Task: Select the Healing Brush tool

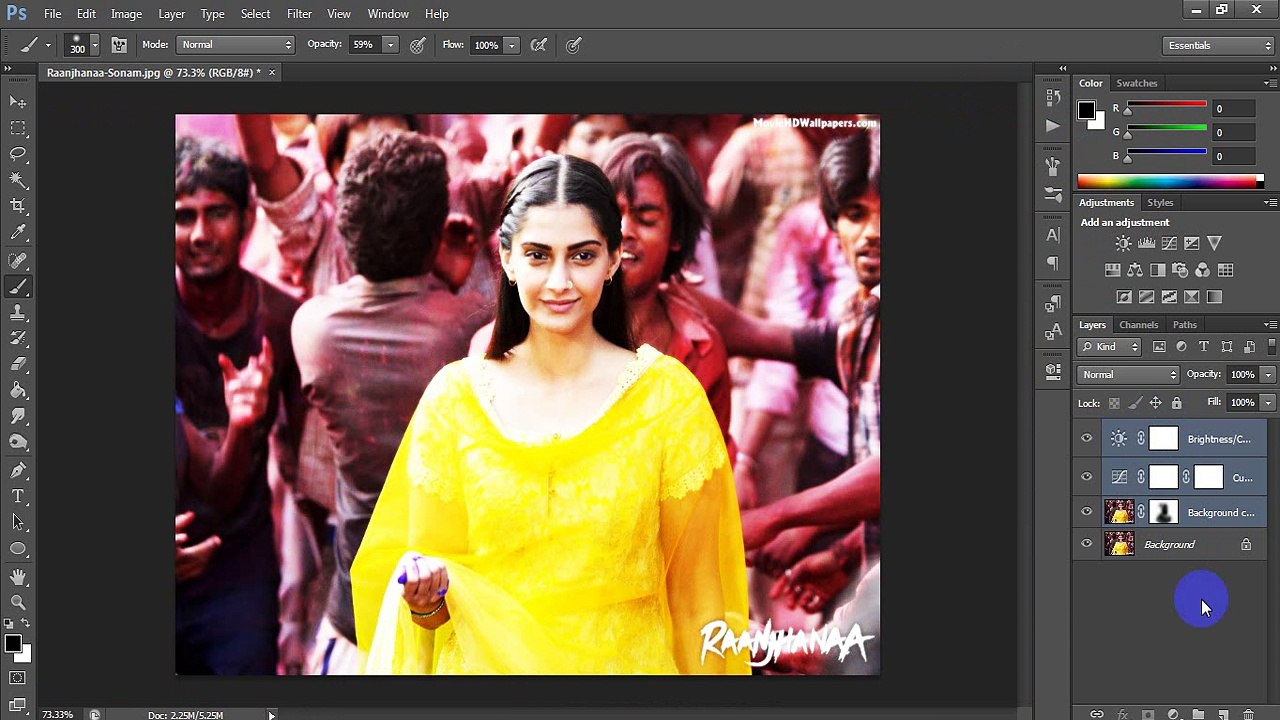Action: (x=18, y=260)
